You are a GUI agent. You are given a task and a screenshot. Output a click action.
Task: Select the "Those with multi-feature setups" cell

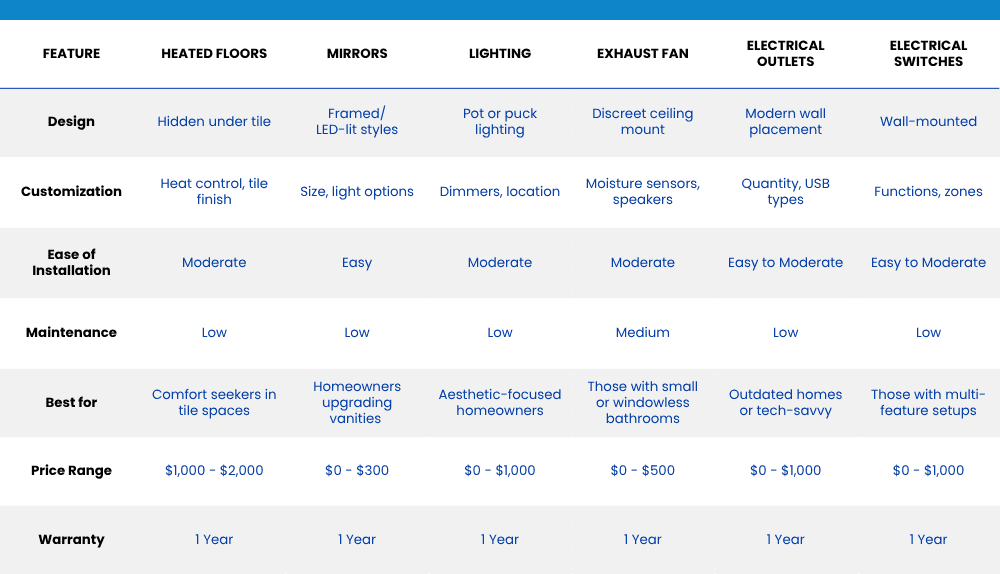pos(928,403)
